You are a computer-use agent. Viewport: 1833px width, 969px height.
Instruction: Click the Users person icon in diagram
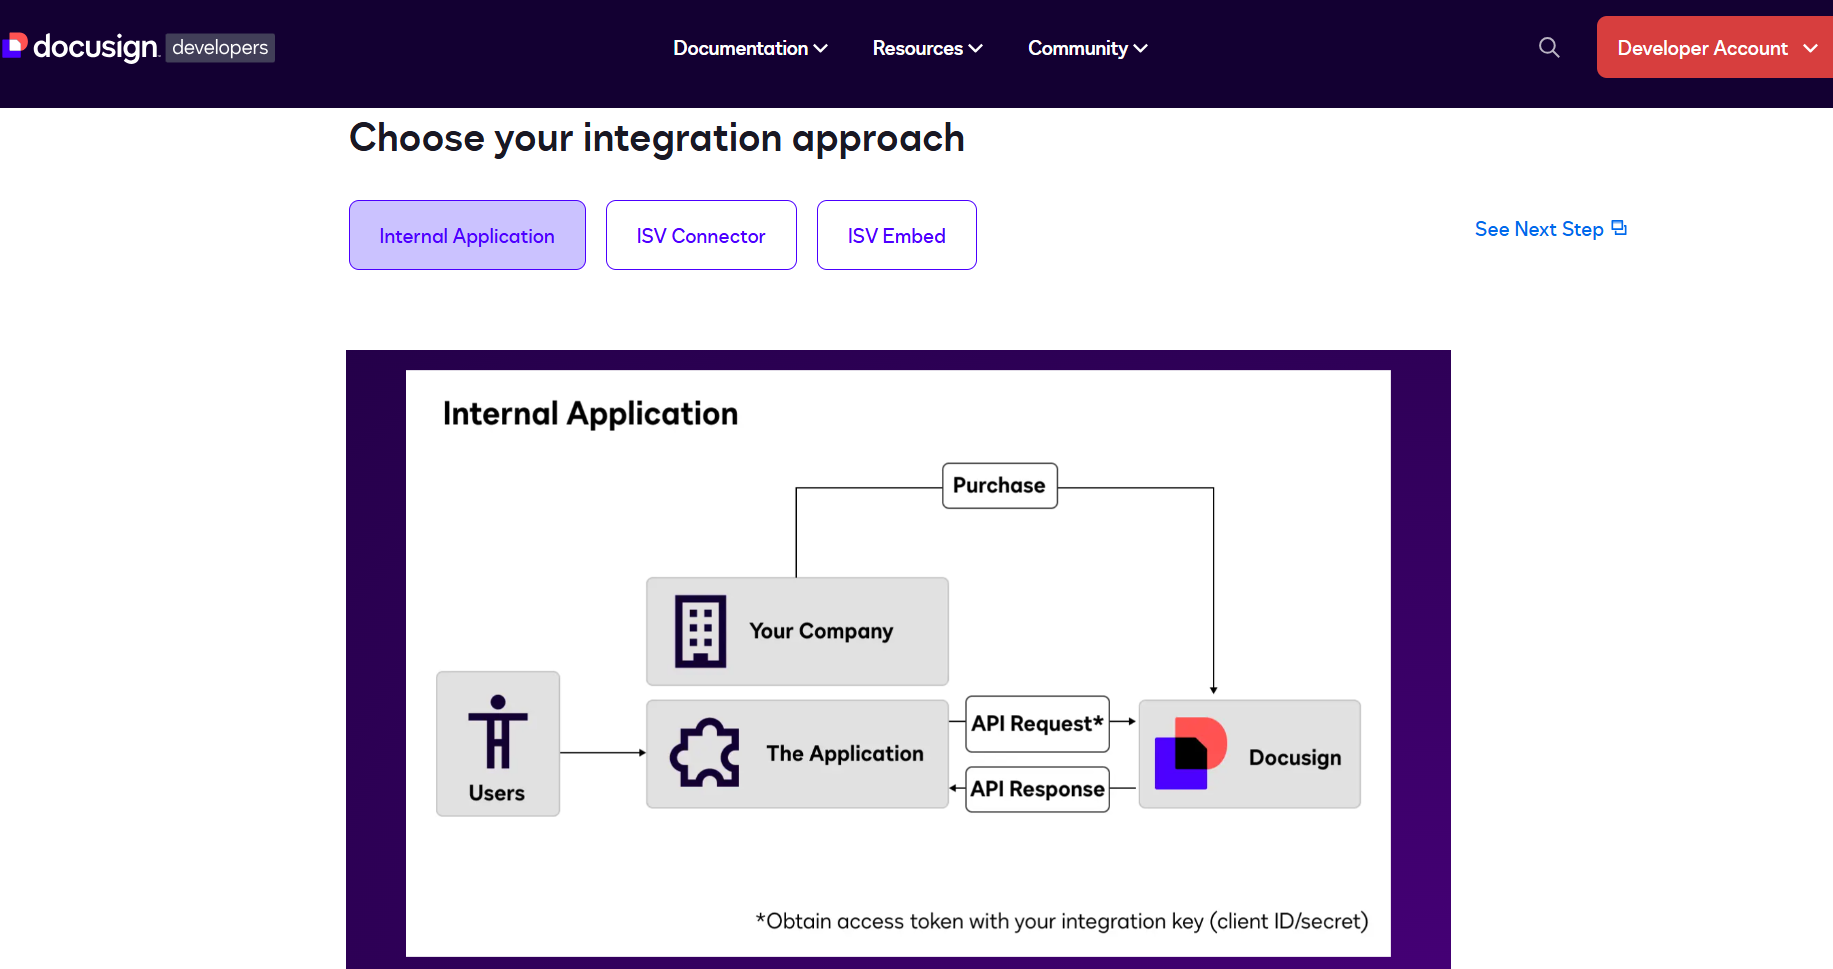click(x=498, y=732)
